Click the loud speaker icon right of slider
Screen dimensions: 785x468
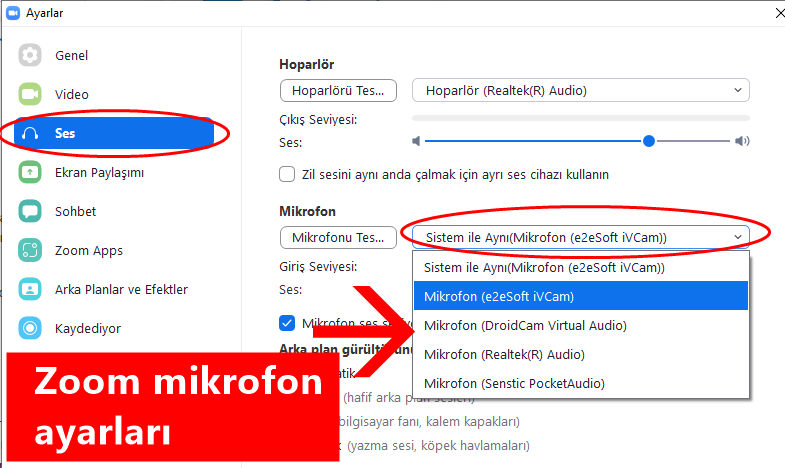tap(742, 141)
